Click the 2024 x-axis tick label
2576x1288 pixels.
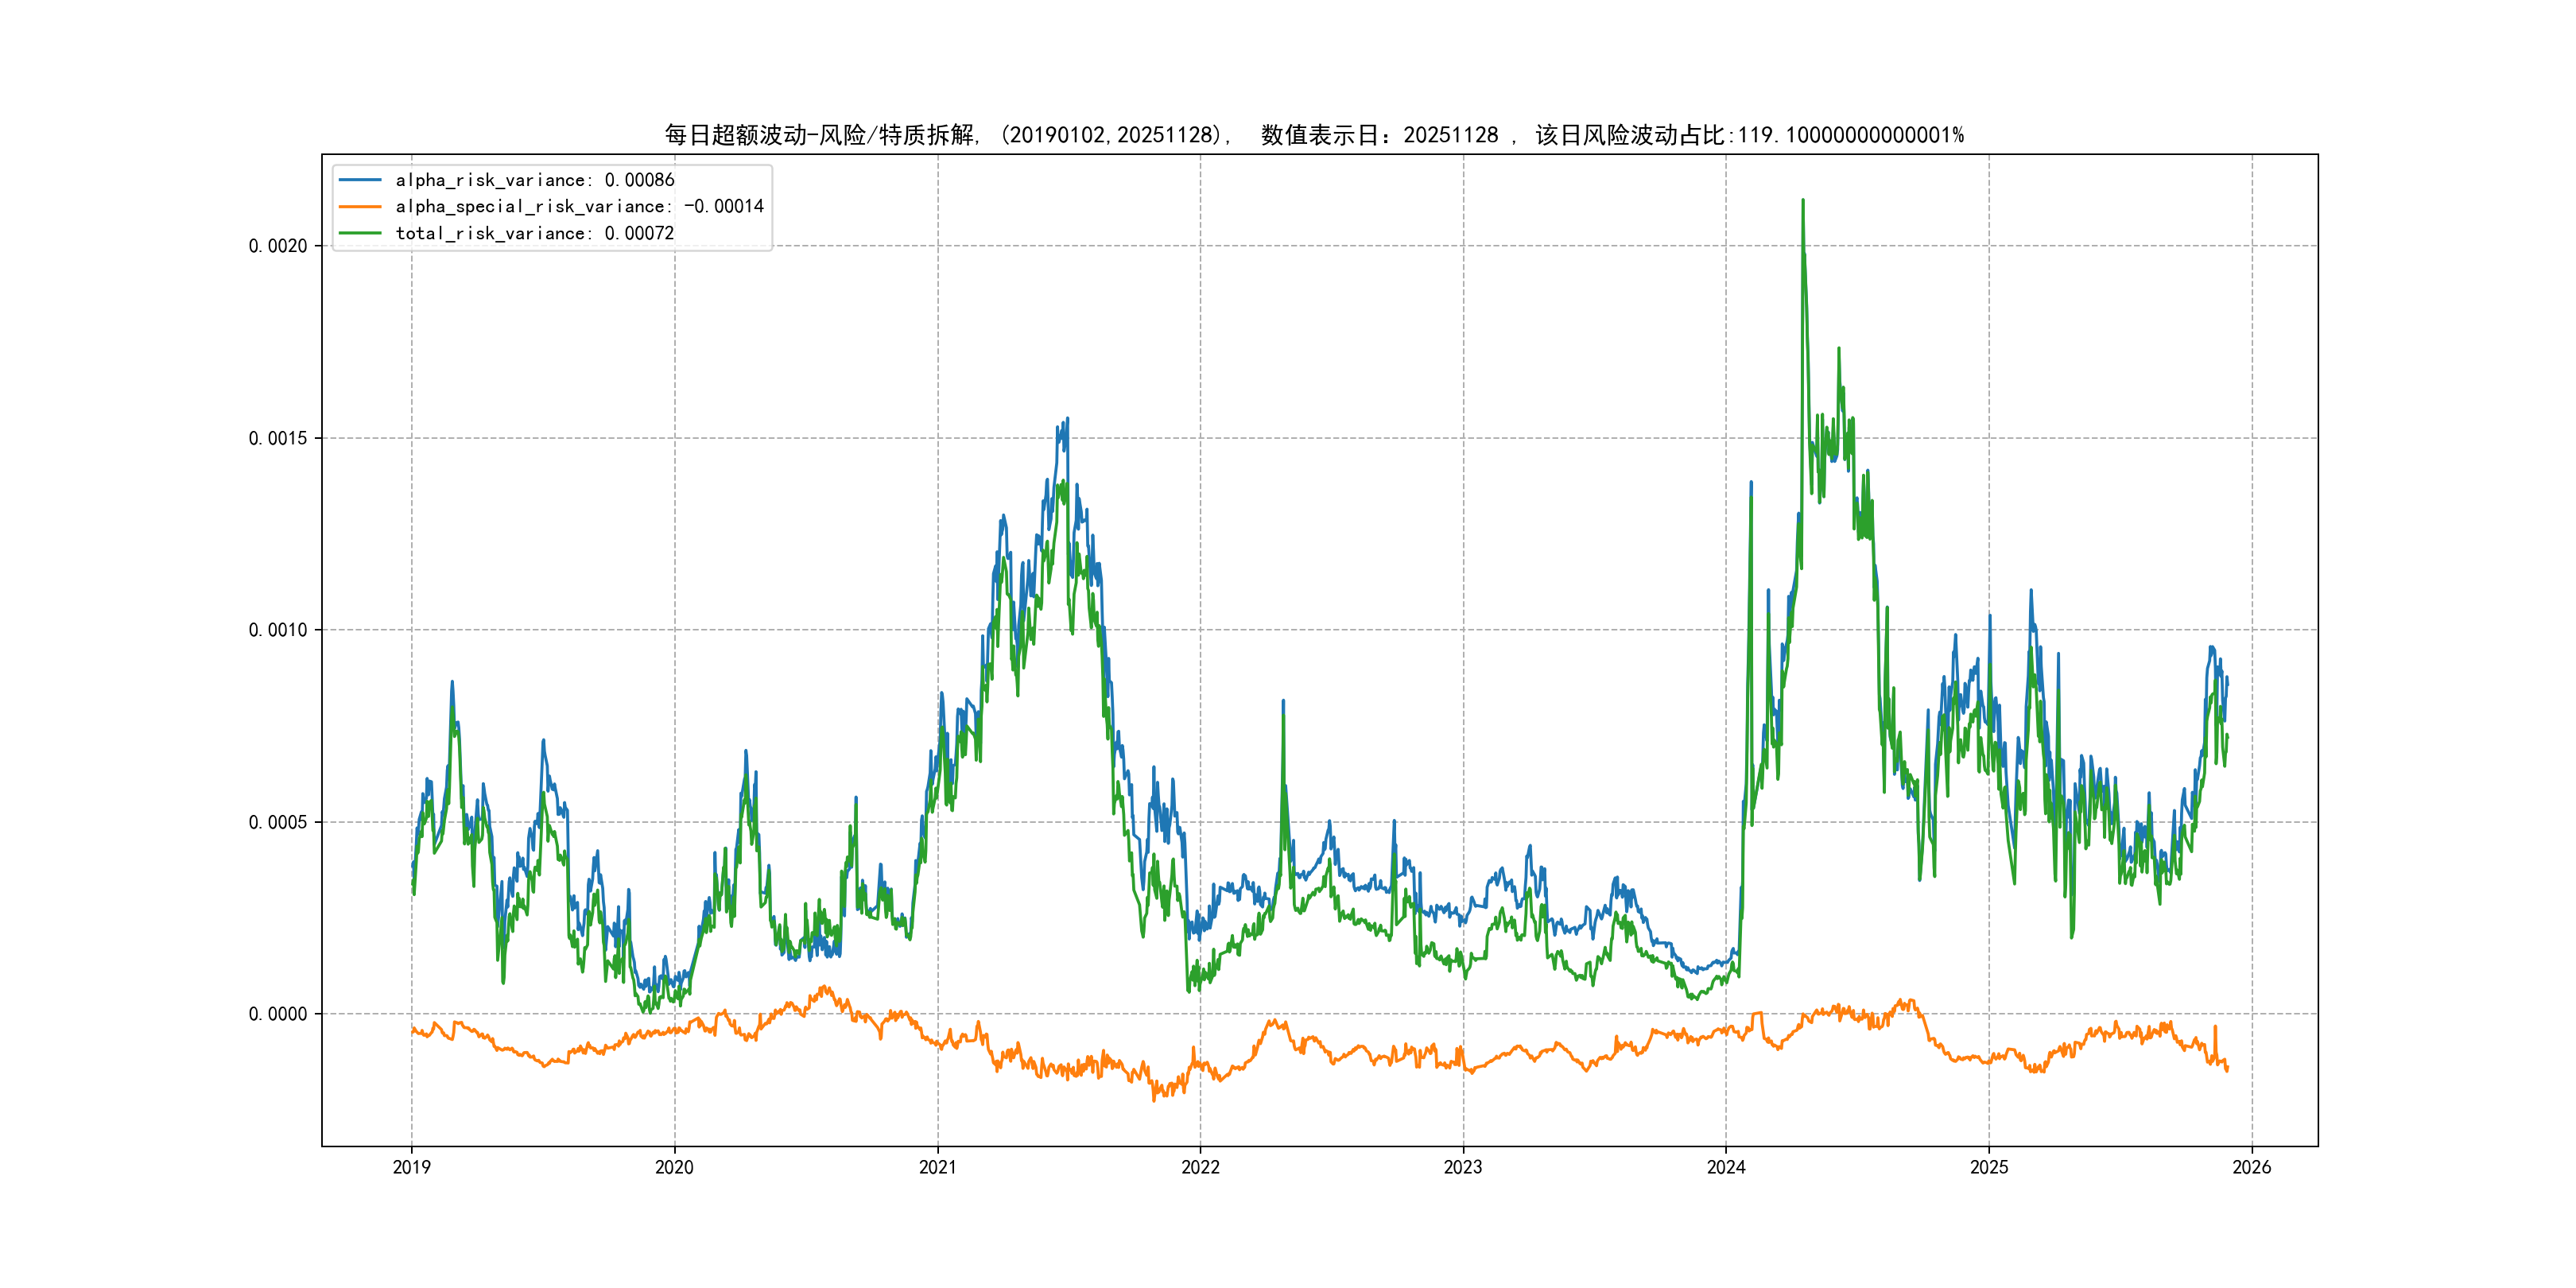[1726, 1167]
